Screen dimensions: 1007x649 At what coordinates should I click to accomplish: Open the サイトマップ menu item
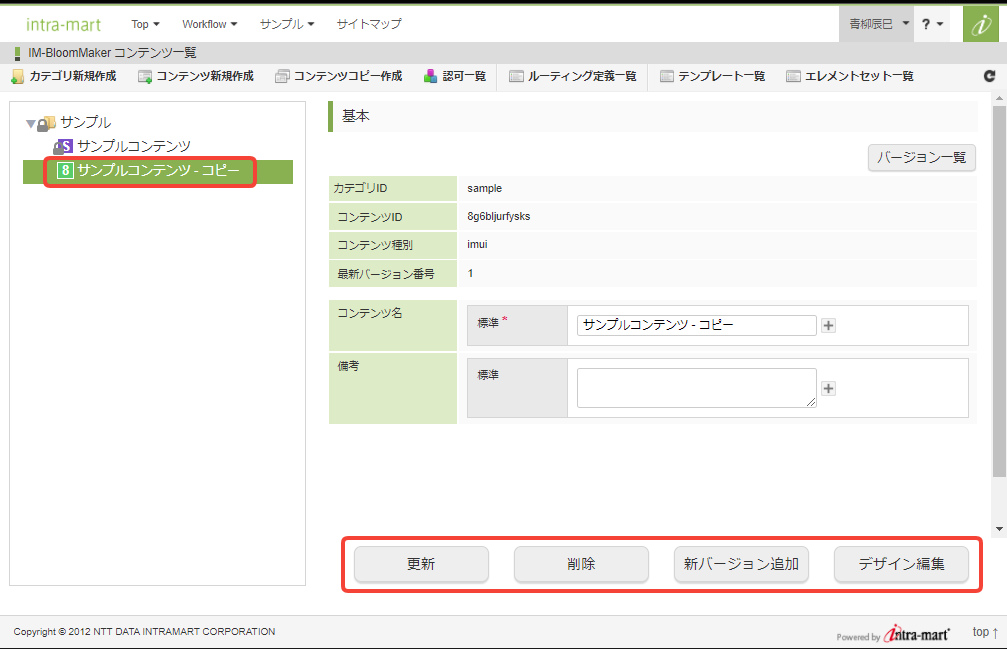(369, 24)
